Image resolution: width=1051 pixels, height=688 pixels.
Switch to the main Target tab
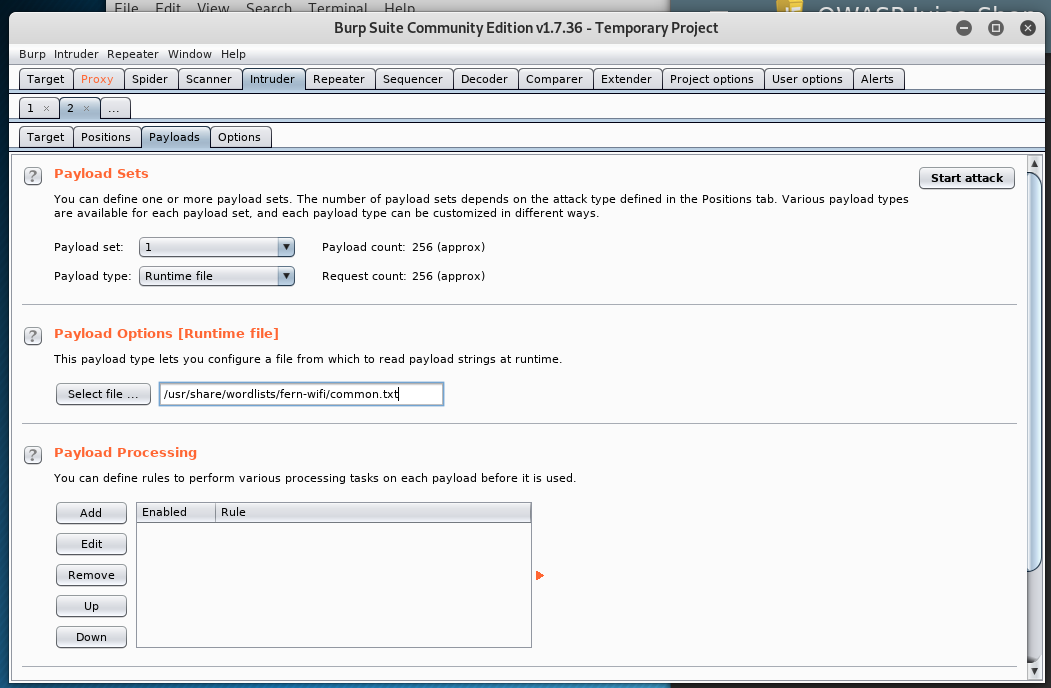coord(46,79)
